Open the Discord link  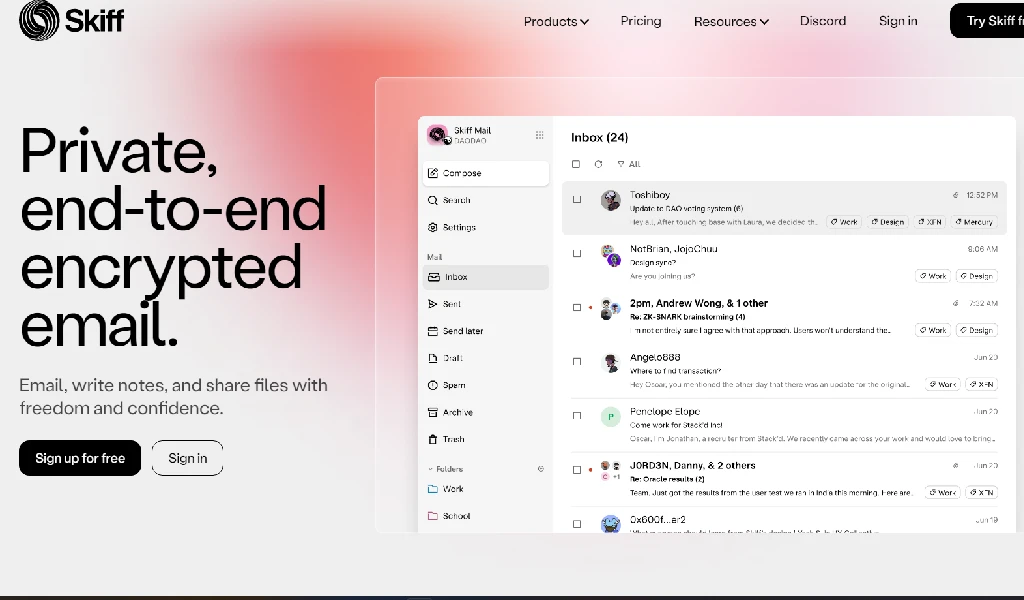[823, 21]
